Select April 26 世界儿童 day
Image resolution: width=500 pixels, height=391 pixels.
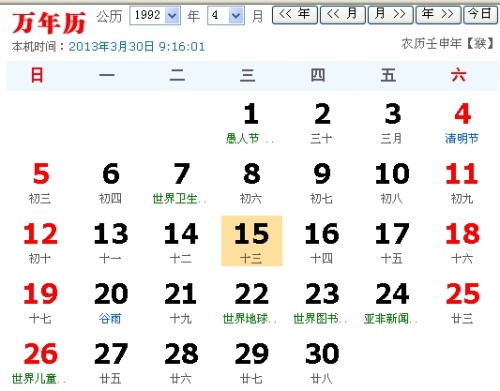click(x=40, y=363)
